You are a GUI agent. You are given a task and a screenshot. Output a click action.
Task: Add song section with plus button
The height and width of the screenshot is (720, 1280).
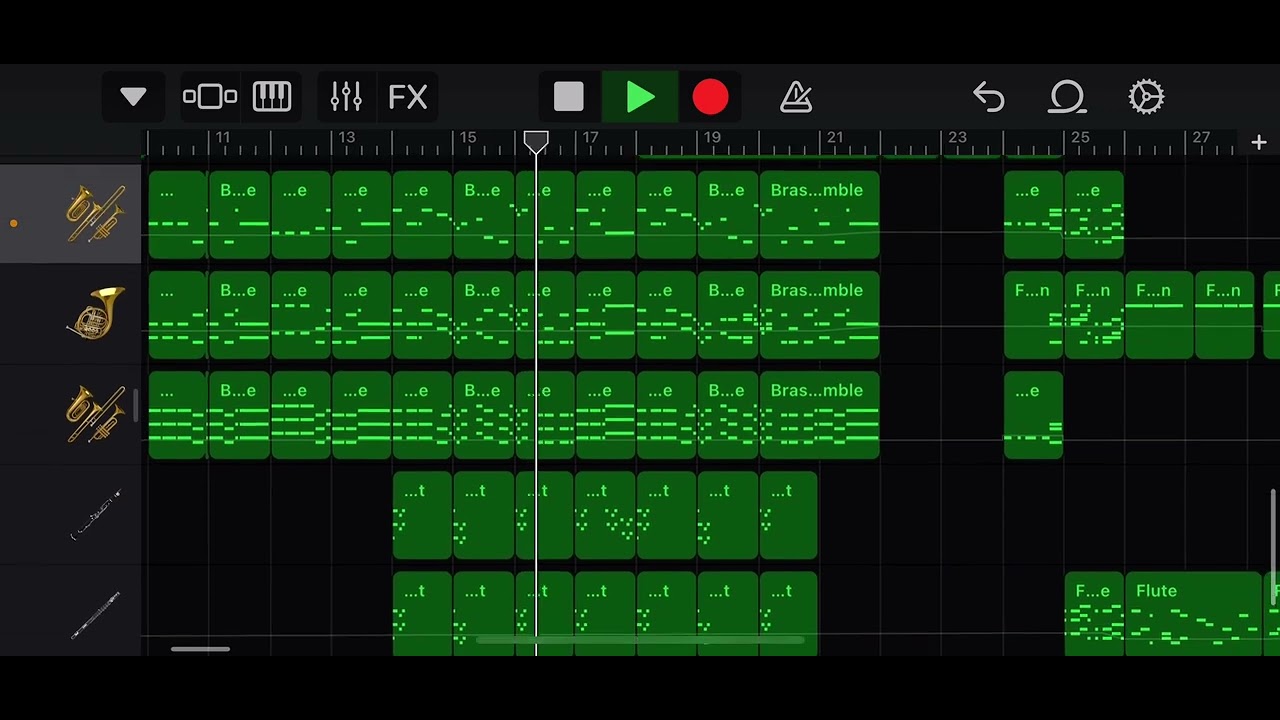(1259, 143)
